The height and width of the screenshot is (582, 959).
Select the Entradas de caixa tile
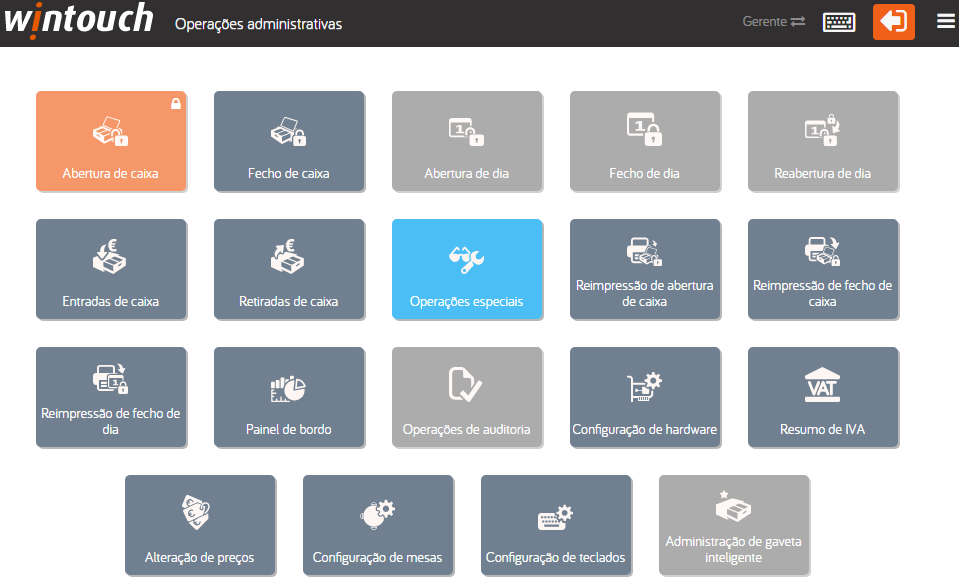click(110, 269)
